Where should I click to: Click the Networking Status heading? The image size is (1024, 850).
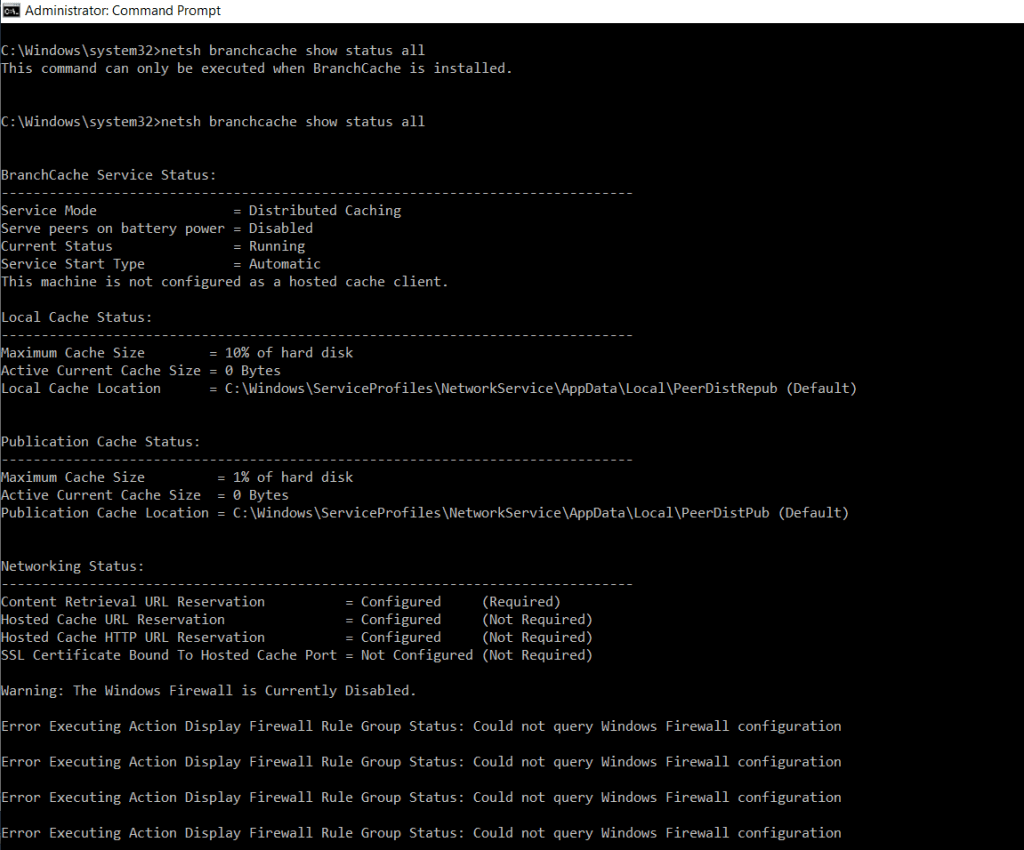tap(83, 565)
